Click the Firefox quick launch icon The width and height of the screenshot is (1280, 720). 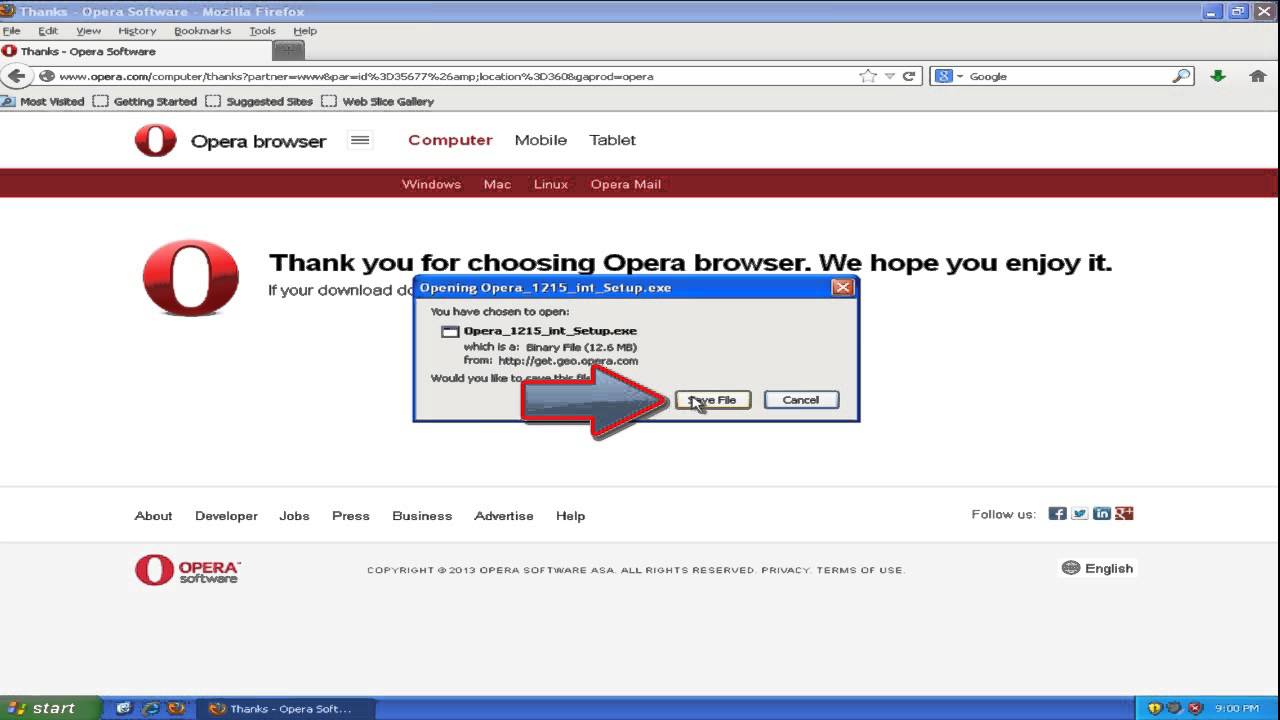176,708
